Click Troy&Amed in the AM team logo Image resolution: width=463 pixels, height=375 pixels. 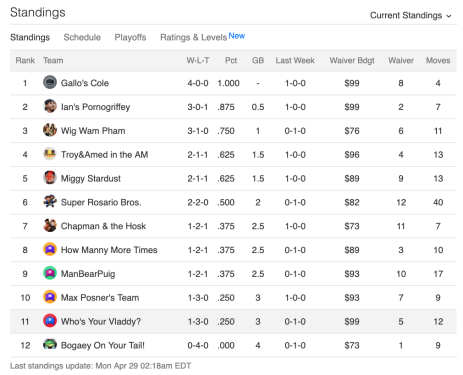tap(50, 154)
